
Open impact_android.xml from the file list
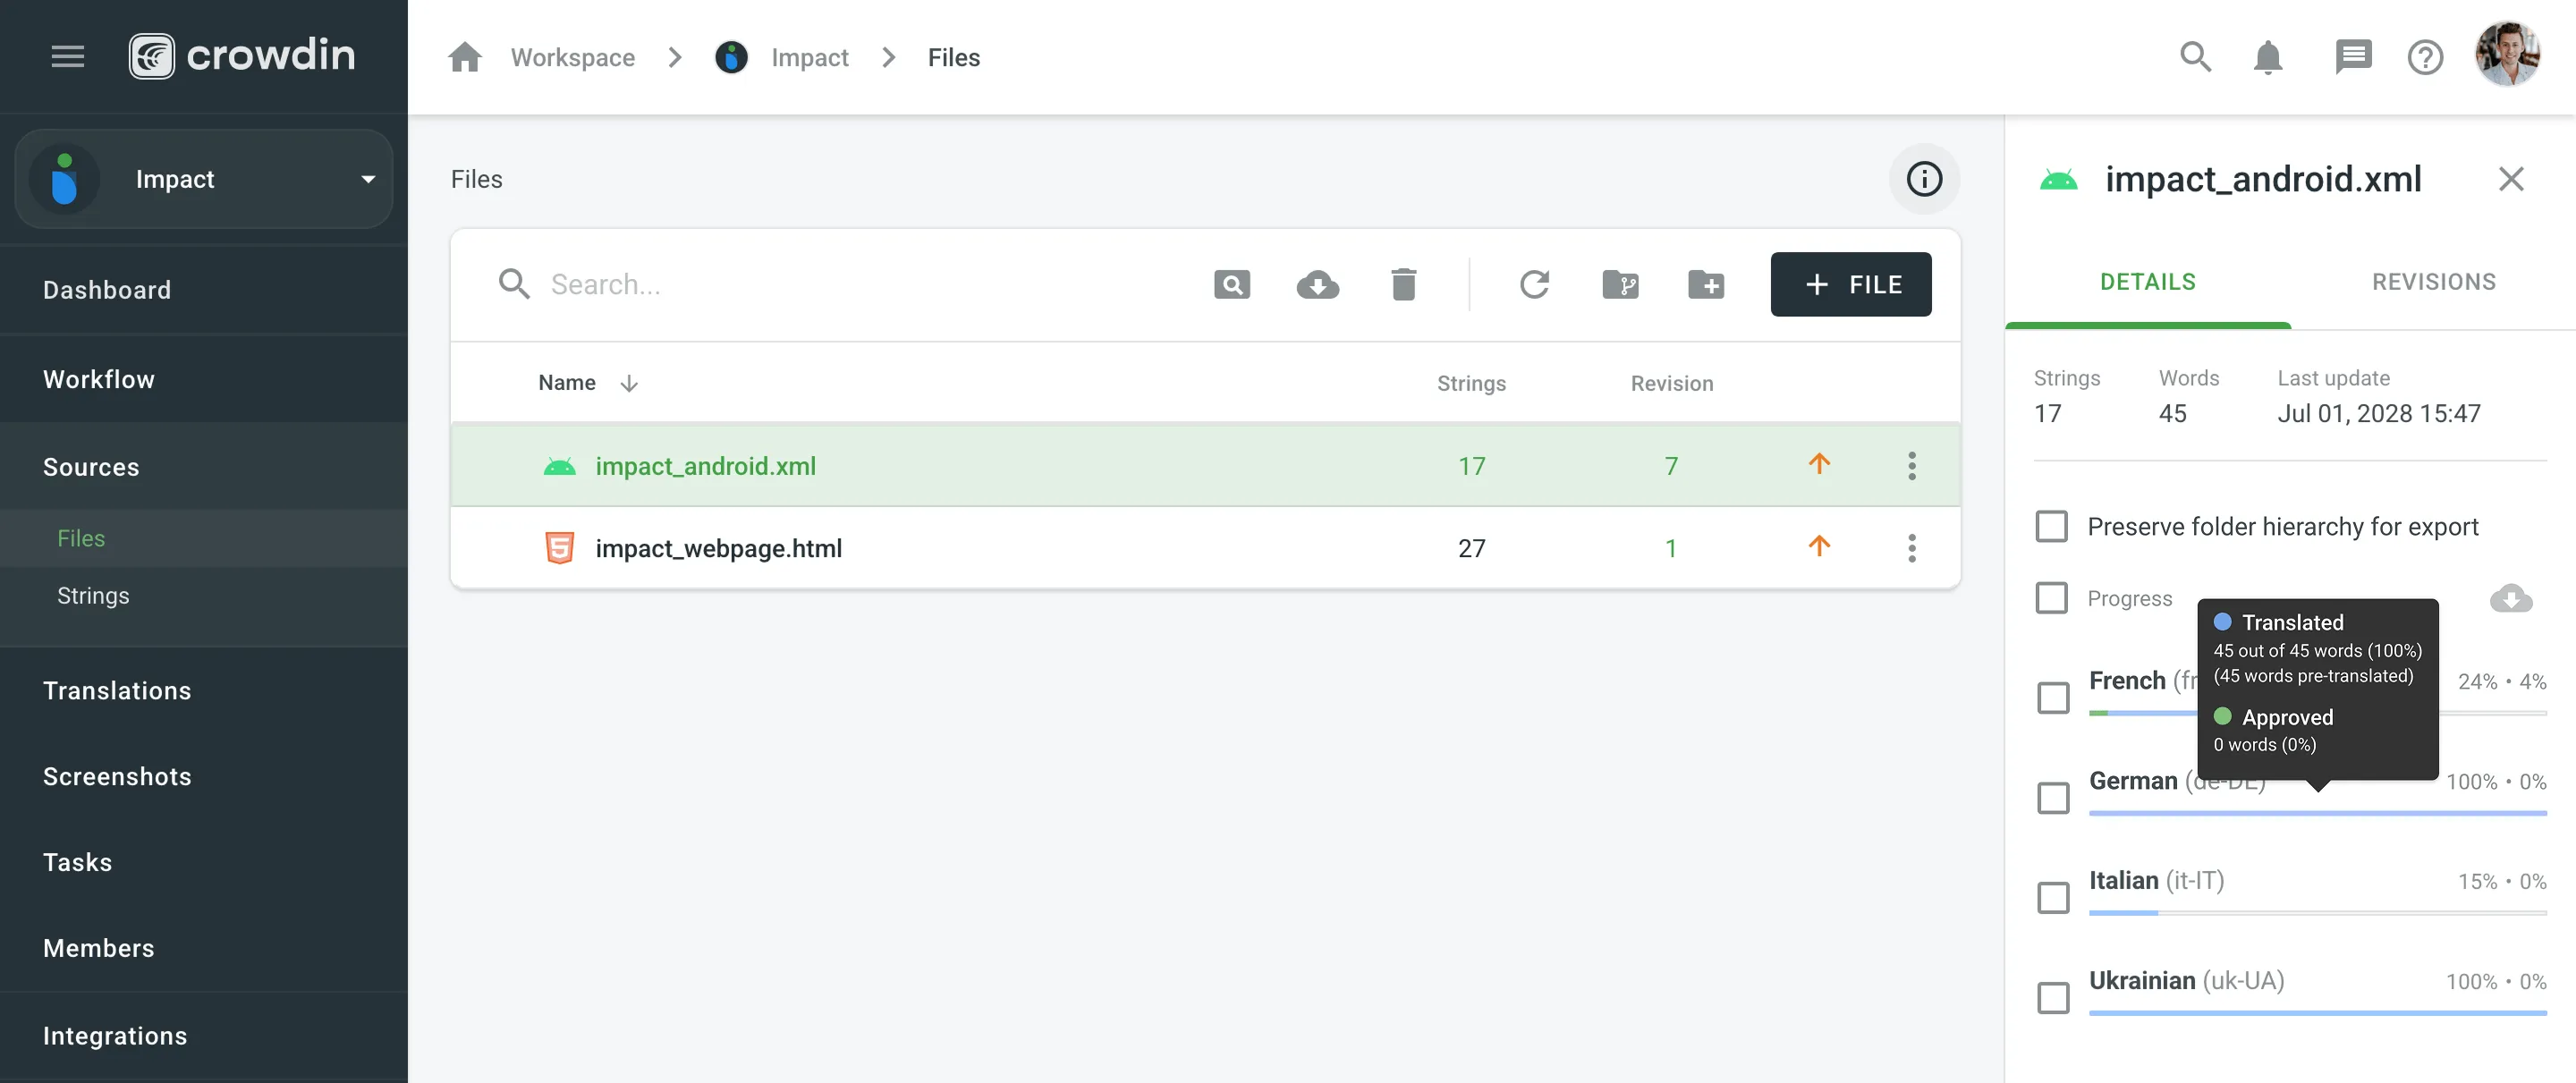pos(704,465)
